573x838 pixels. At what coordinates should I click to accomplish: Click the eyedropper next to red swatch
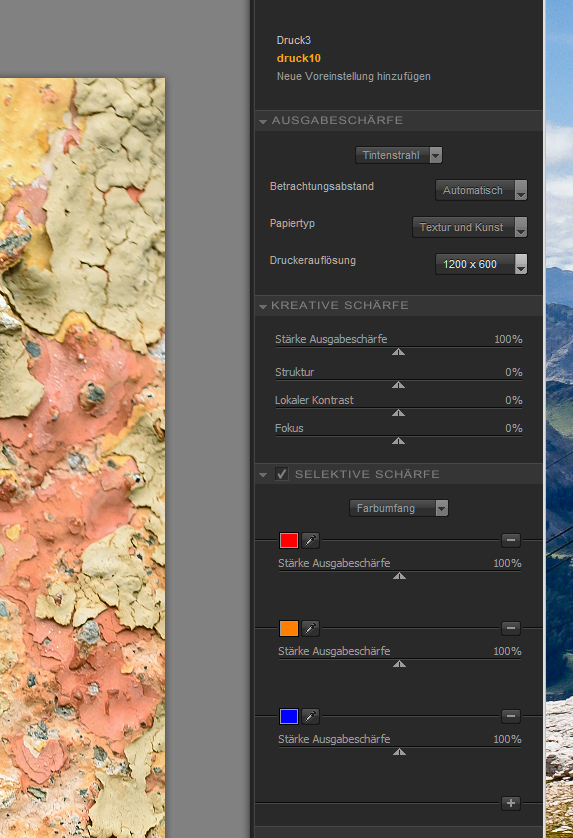[x=310, y=540]
